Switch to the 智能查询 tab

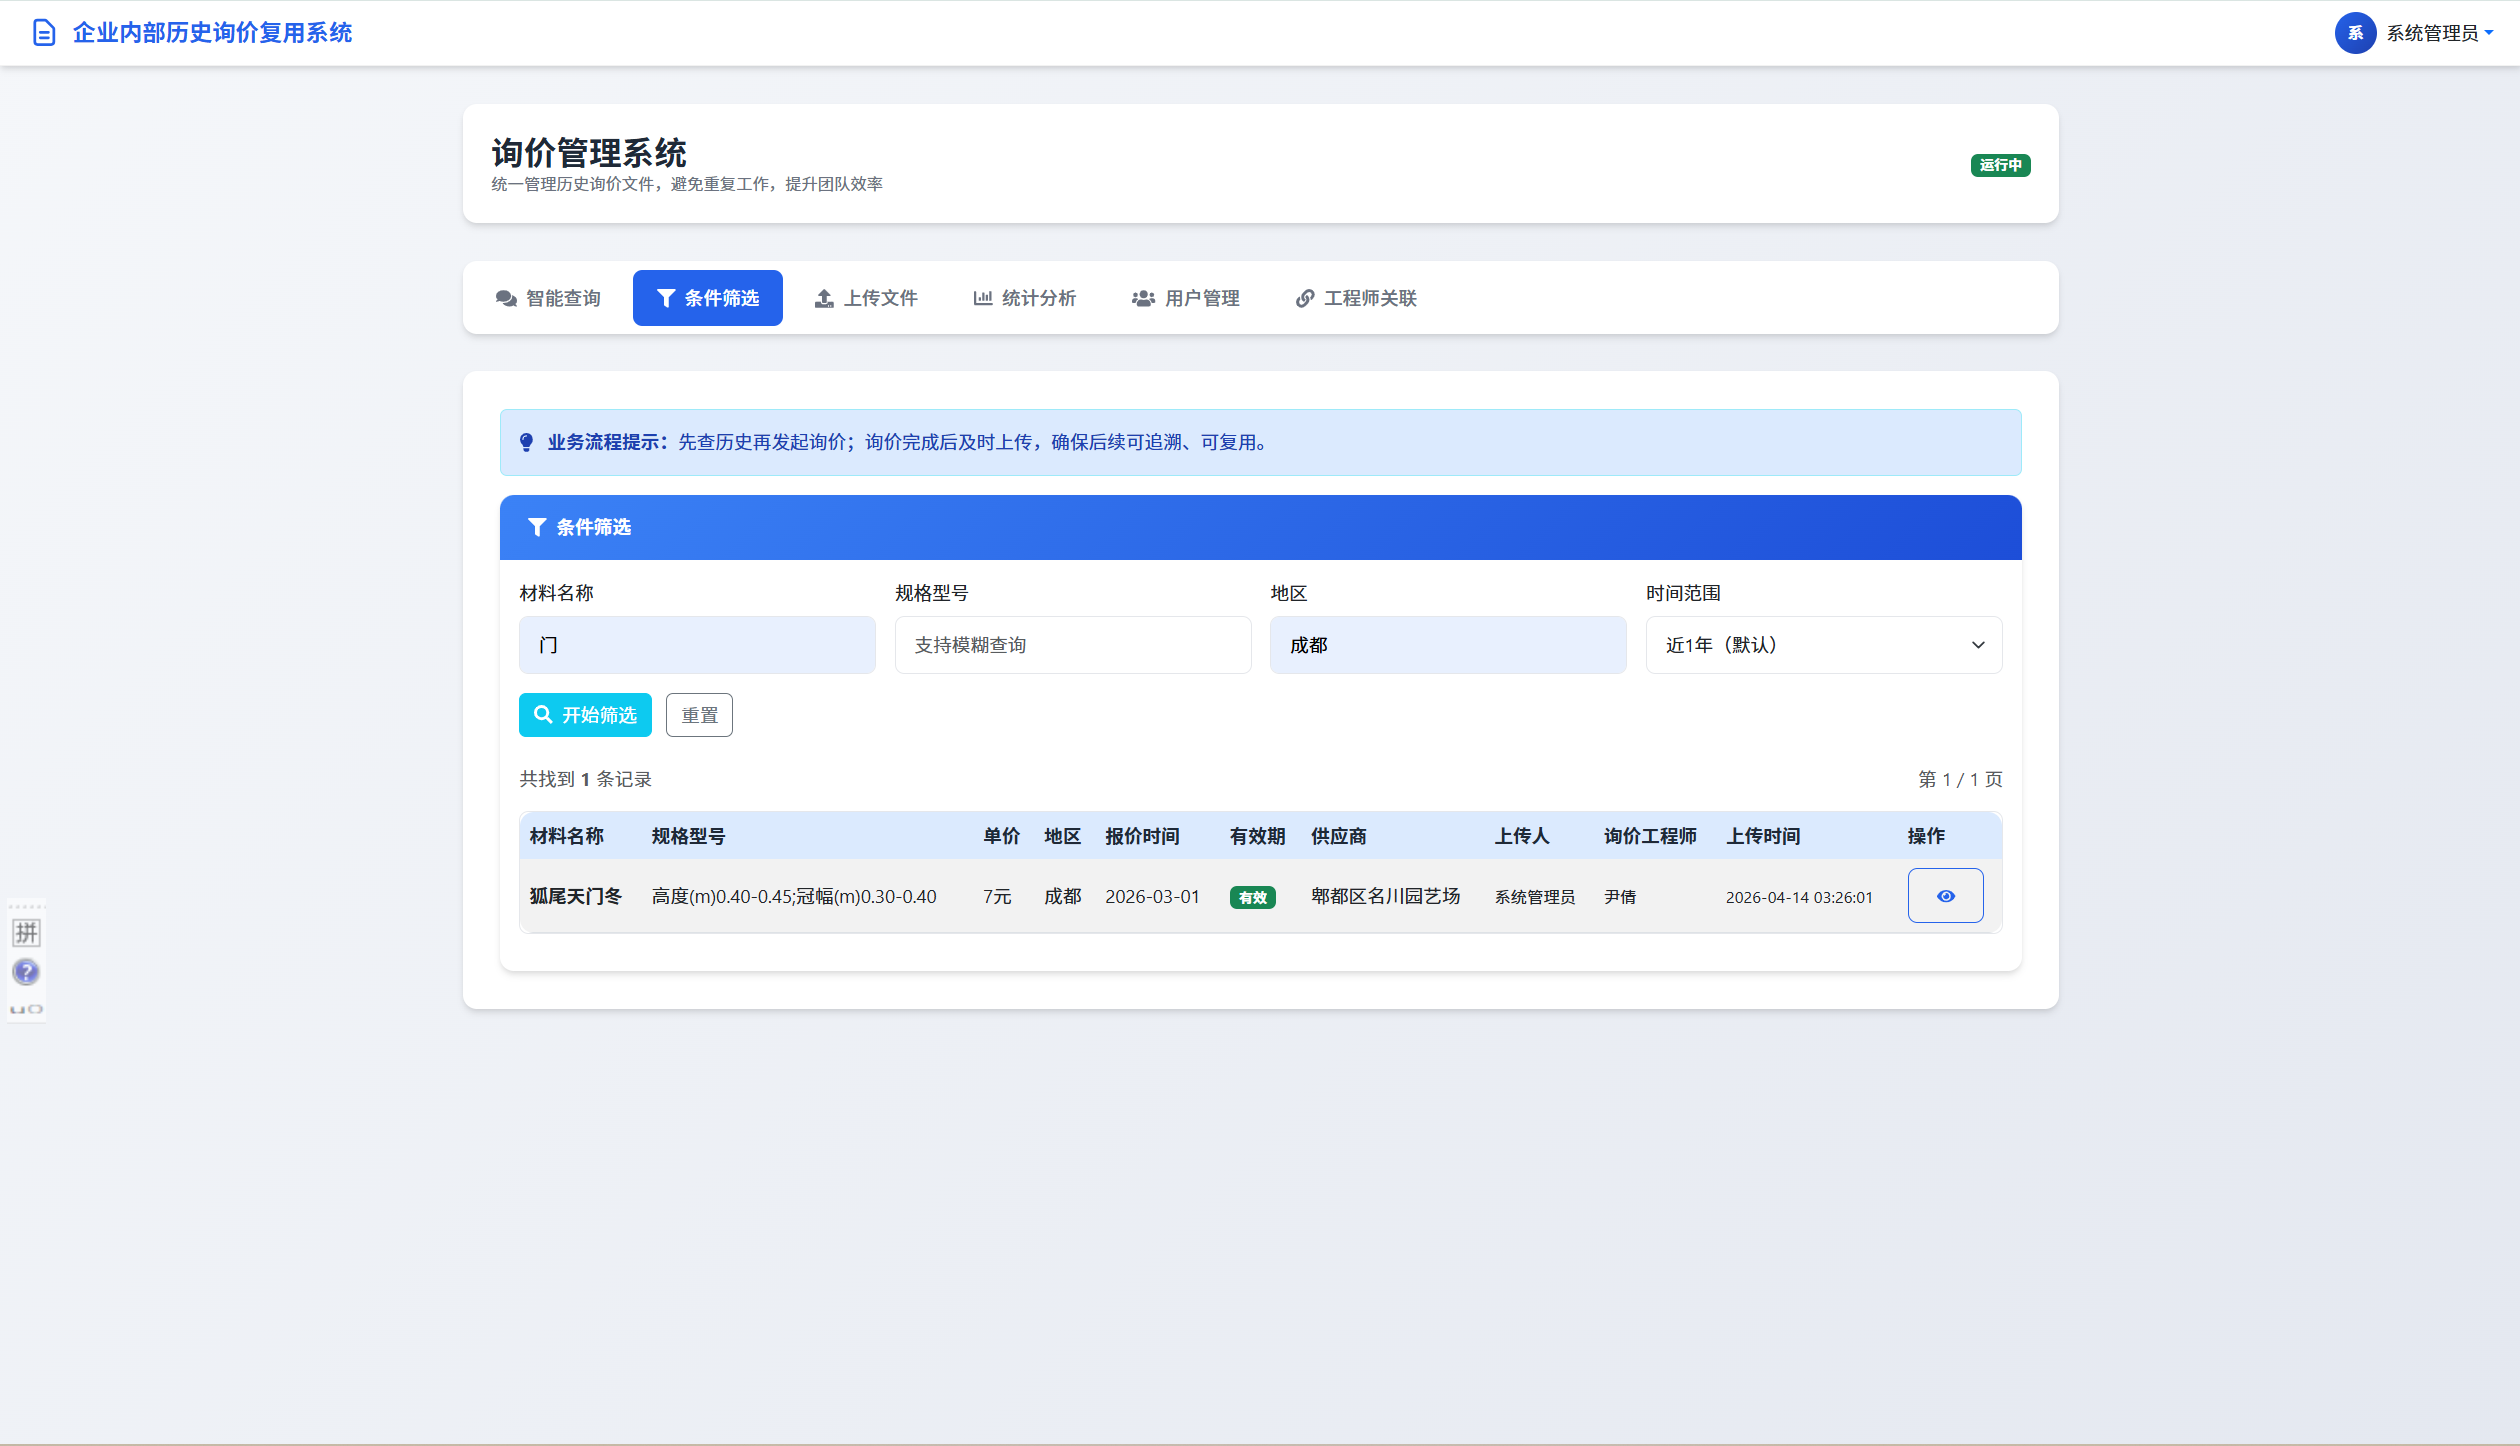click(x=548, y=298)
